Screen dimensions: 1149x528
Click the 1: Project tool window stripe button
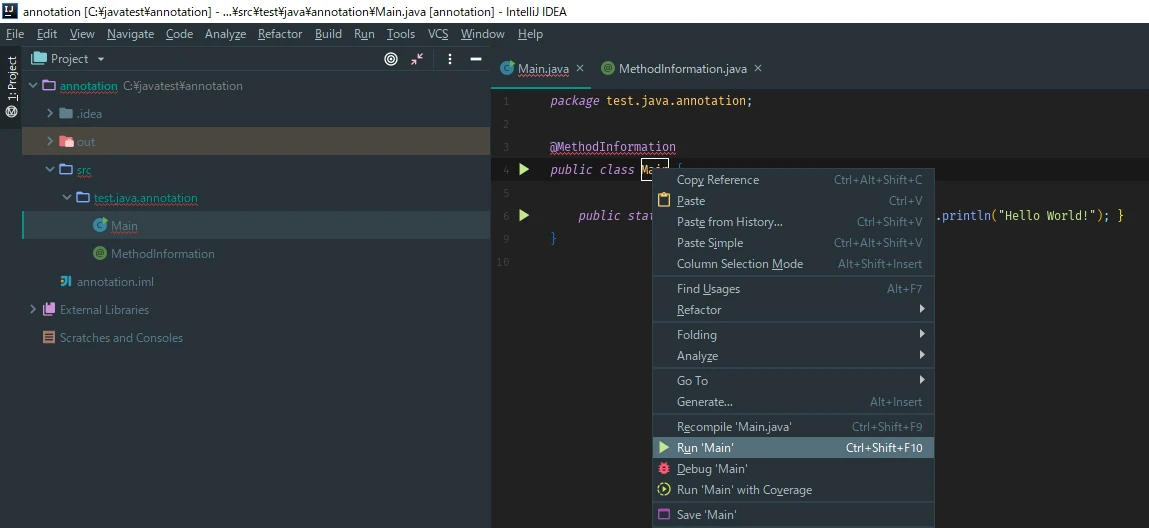12,86
